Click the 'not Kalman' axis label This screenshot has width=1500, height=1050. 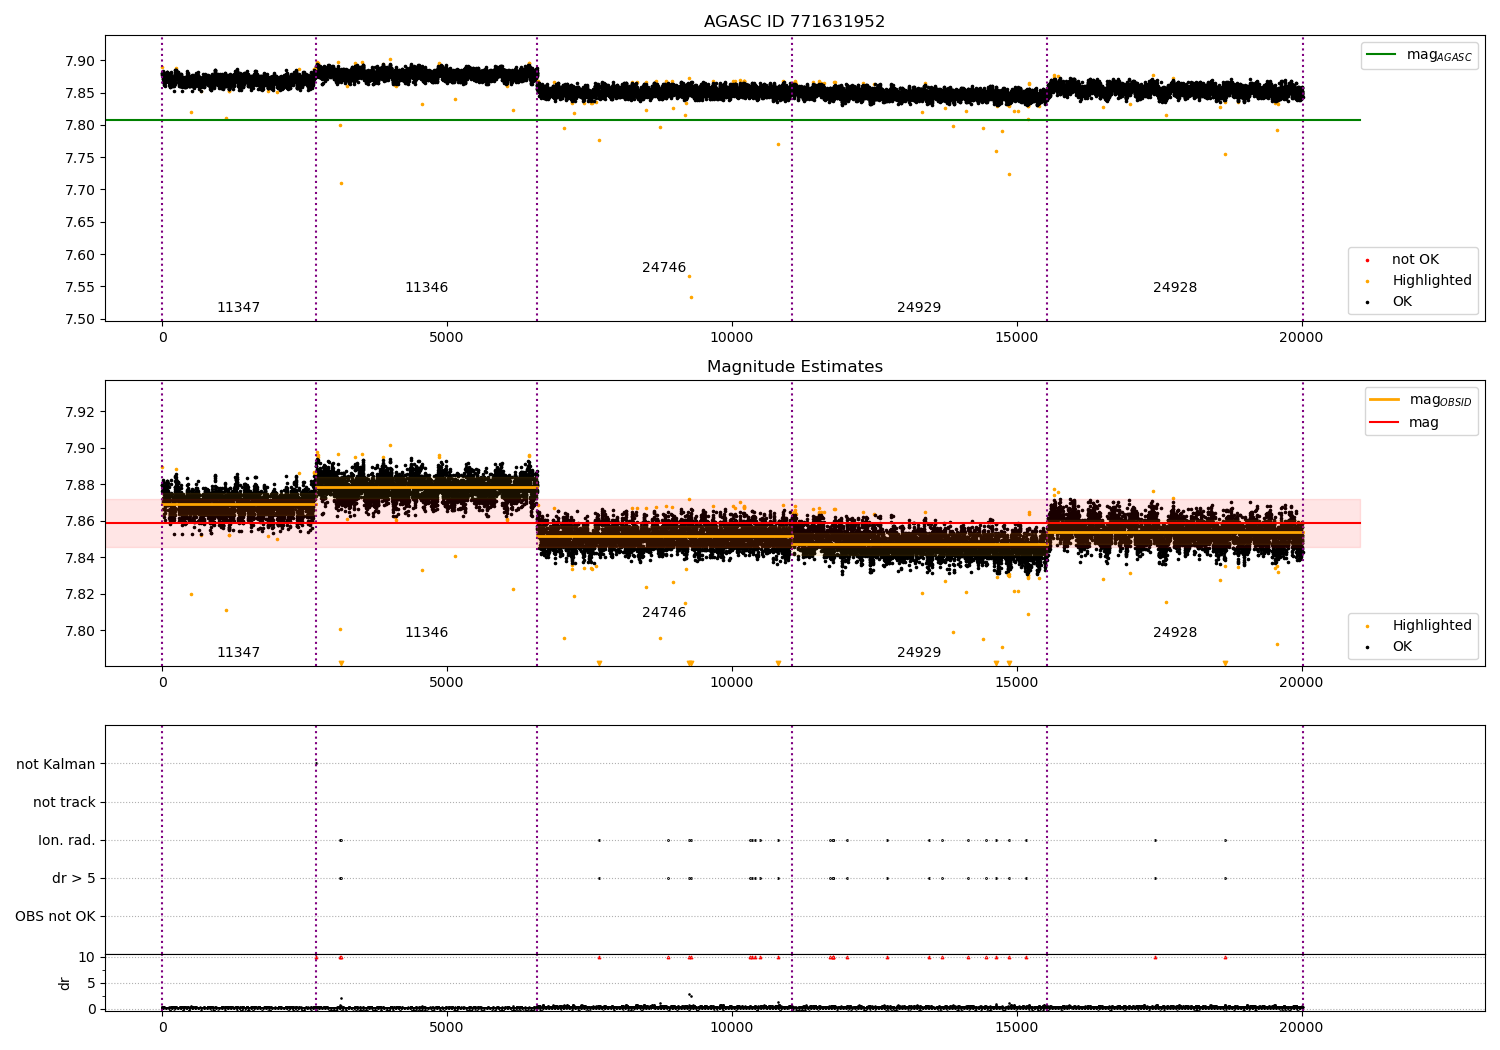click(x=56, y=765)
